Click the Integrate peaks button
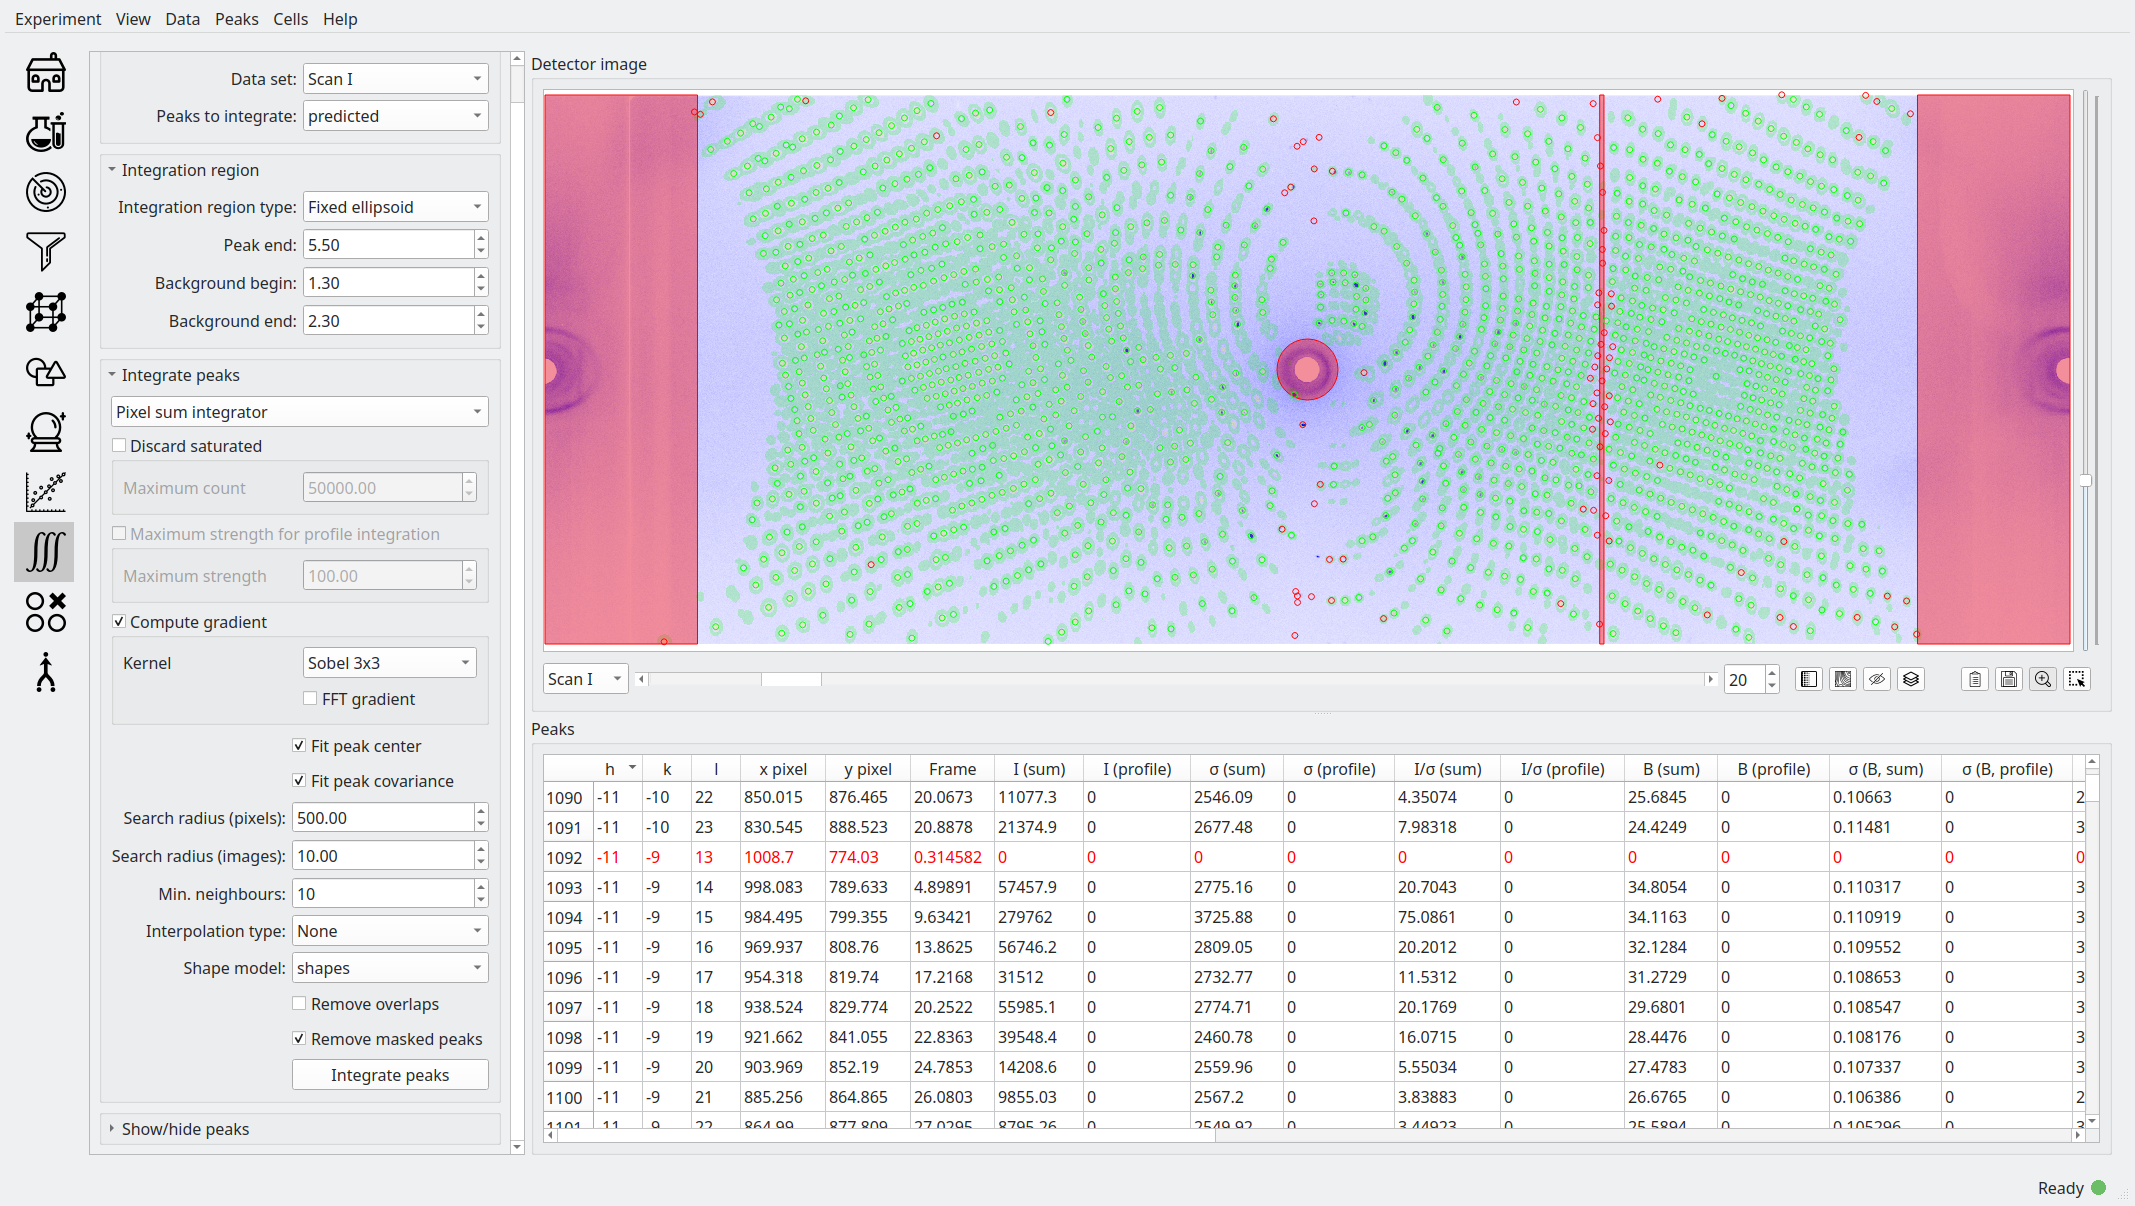This screenshot has height=1206, width=2135. [390, 1075]
